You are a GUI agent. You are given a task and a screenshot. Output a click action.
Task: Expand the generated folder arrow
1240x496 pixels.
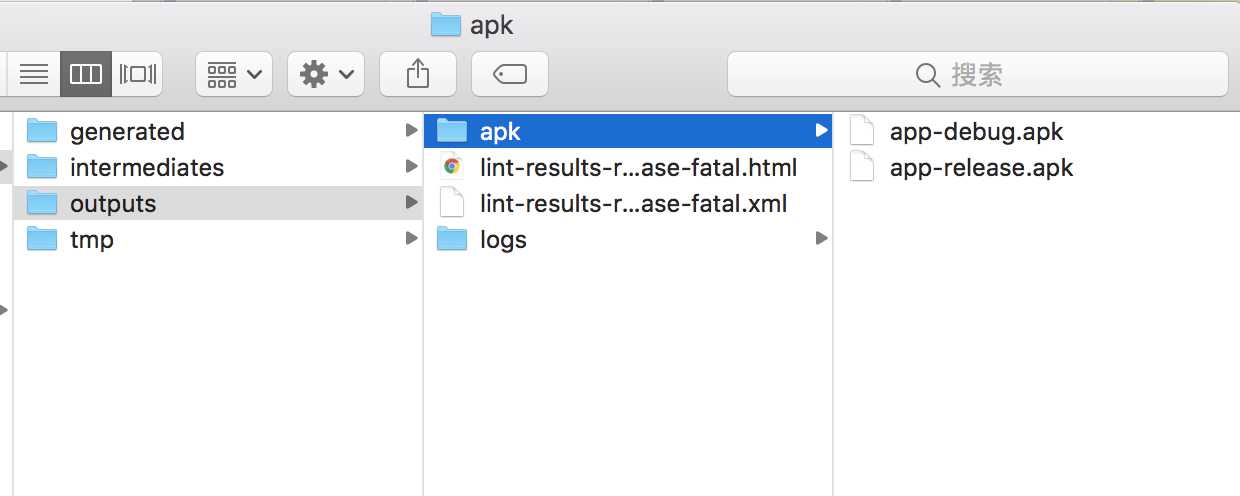point(410,131)
